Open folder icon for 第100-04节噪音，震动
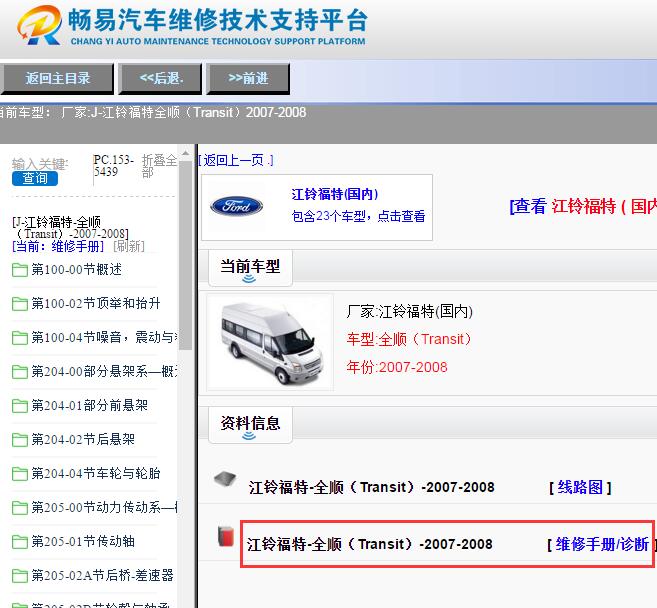This screenshot has height=608, width=657. pos(20,338)
